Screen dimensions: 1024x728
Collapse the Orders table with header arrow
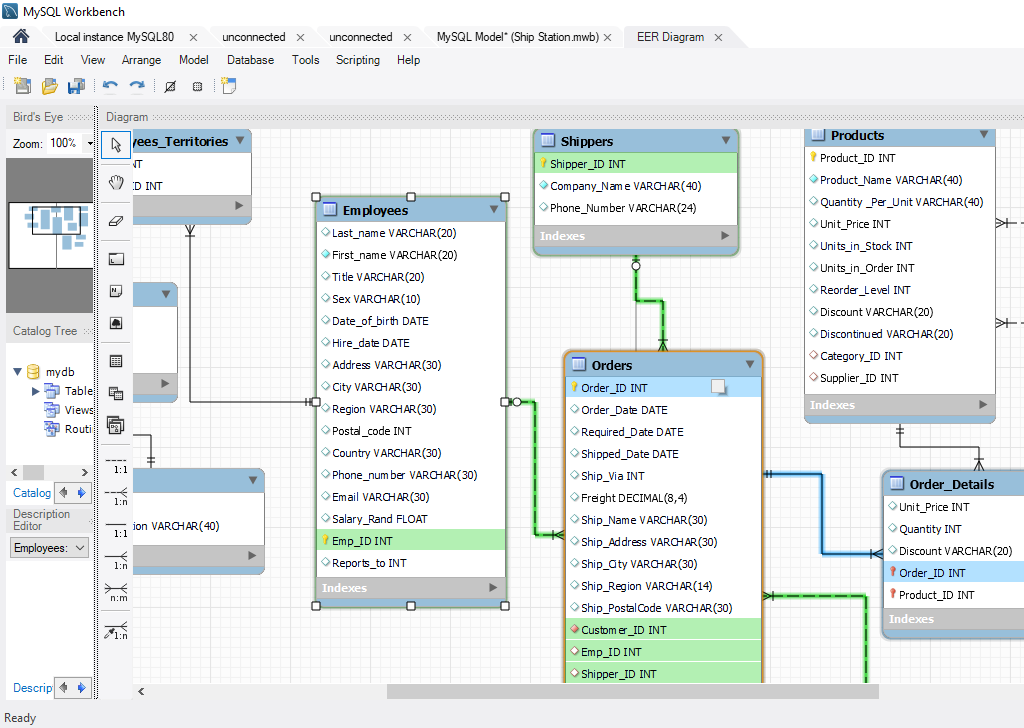(750, 364)
